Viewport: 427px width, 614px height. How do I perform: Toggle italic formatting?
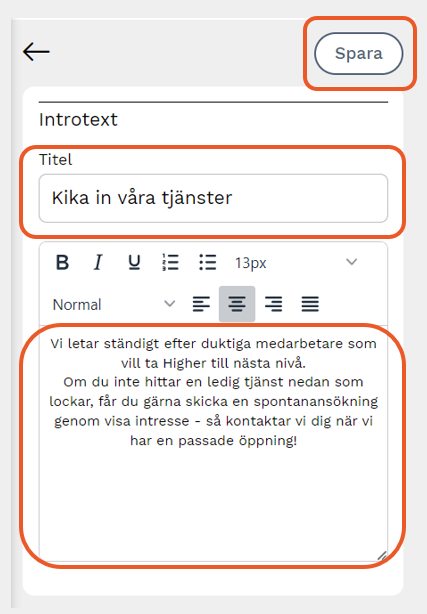(x=98, y=262)
